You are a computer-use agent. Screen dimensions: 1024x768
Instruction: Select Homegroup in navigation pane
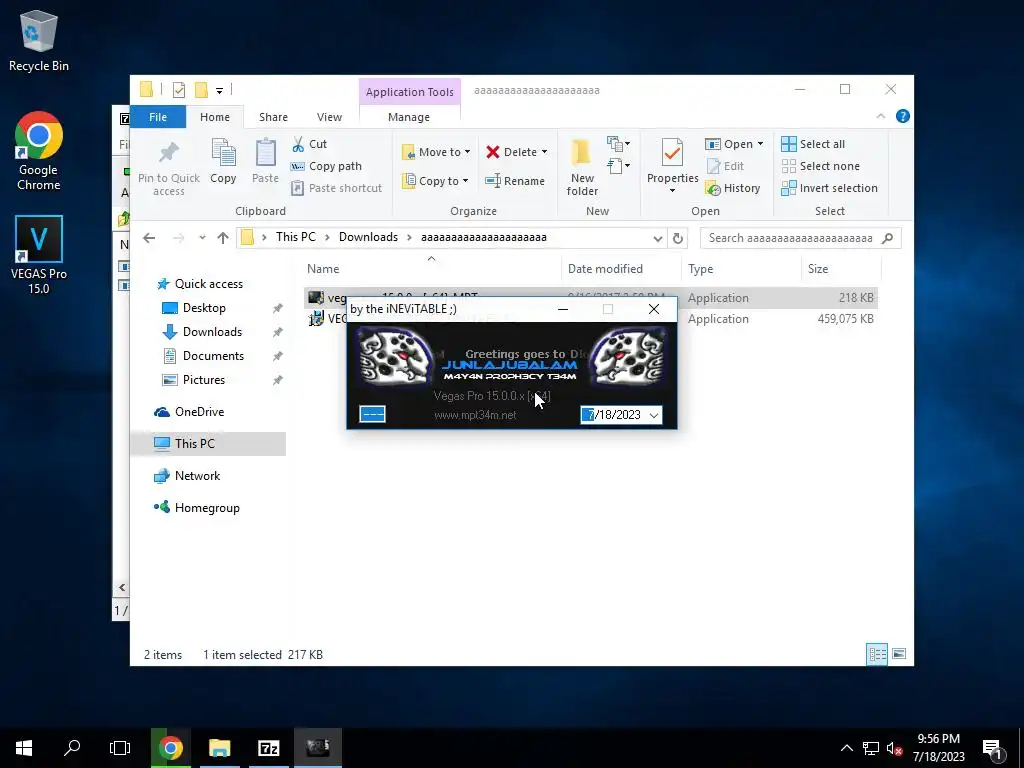(x=207, y=508)
